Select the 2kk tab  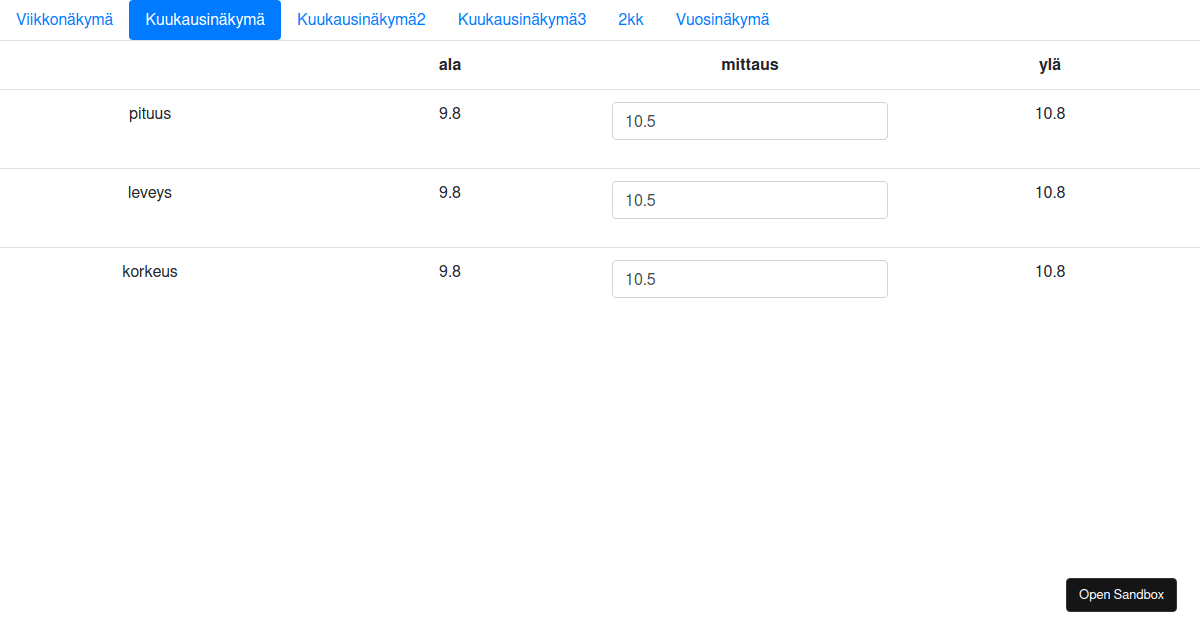pyautogui.click(x=631, y=19)
